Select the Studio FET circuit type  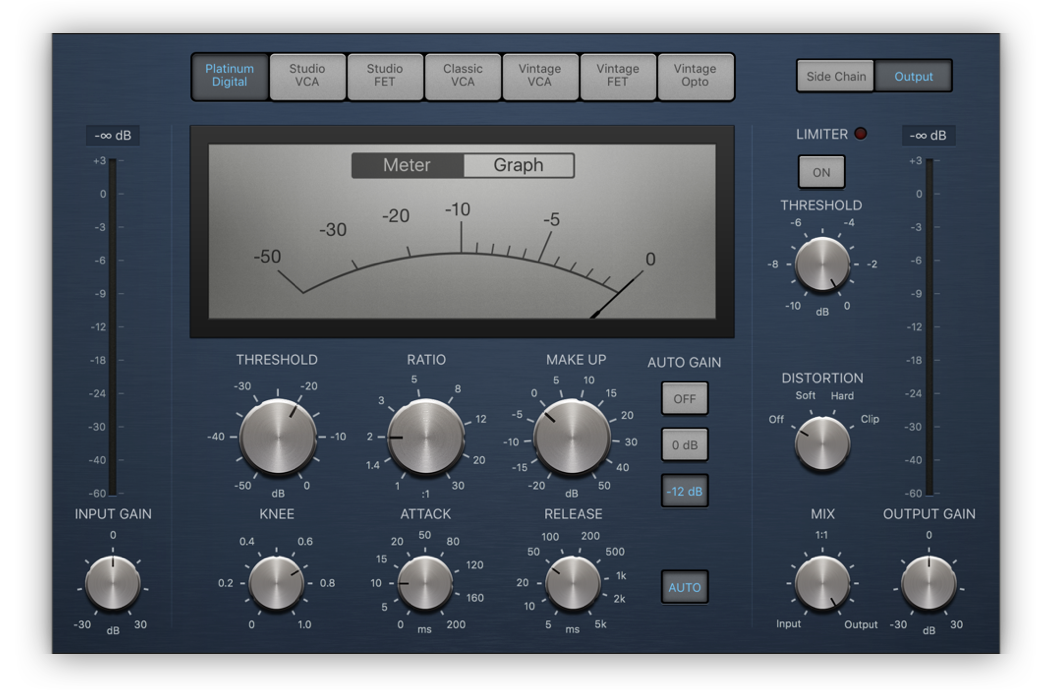pyautogui.click(x=385, y=76)
